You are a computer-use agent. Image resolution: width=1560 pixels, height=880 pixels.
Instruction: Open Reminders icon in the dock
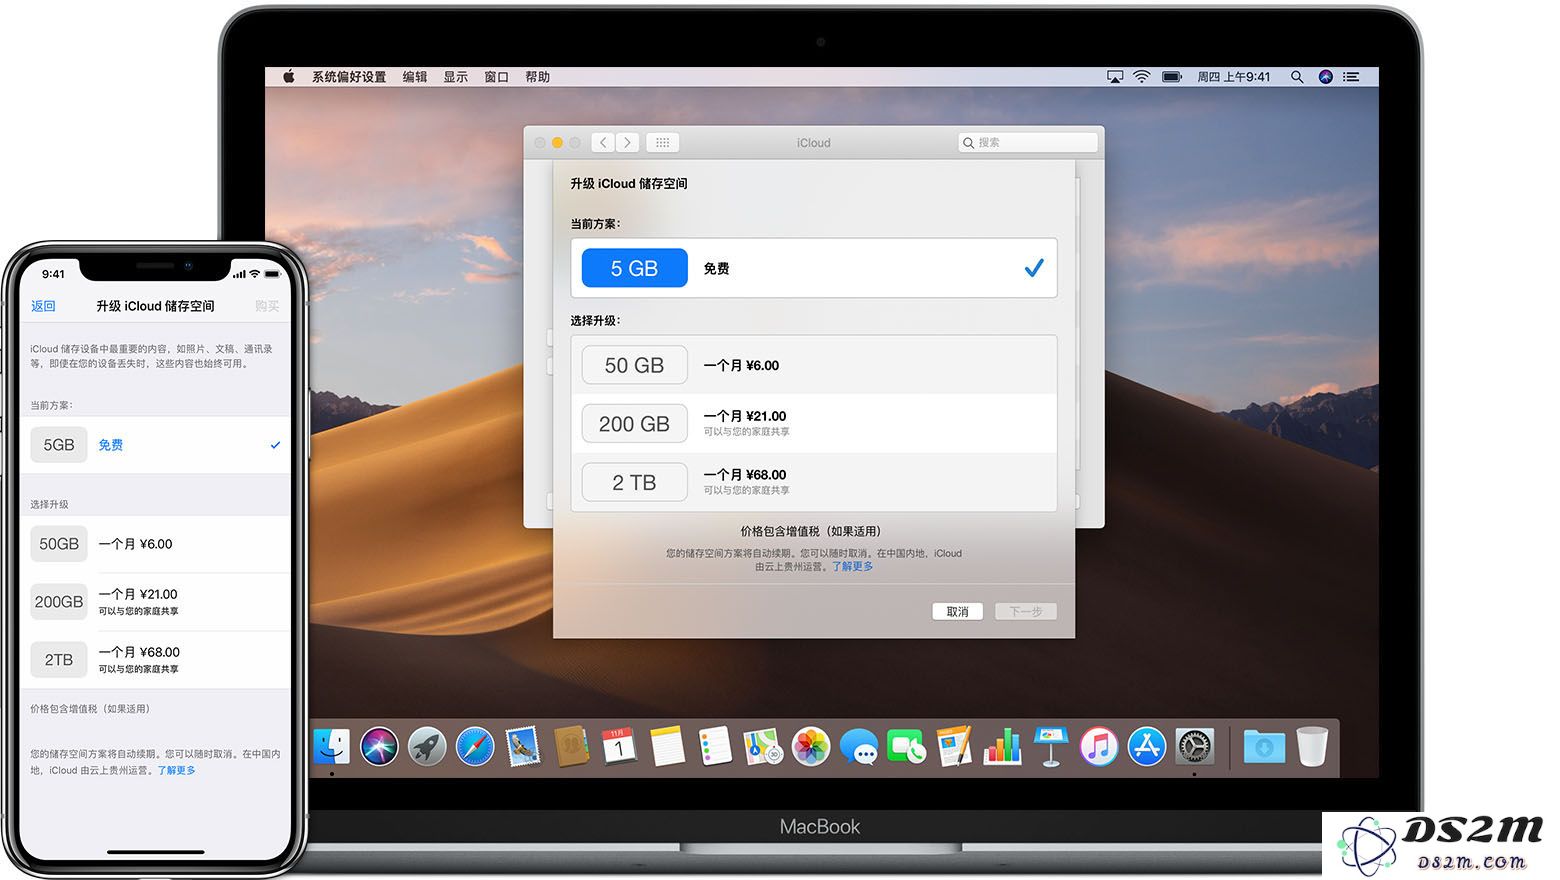coord(715,747)
